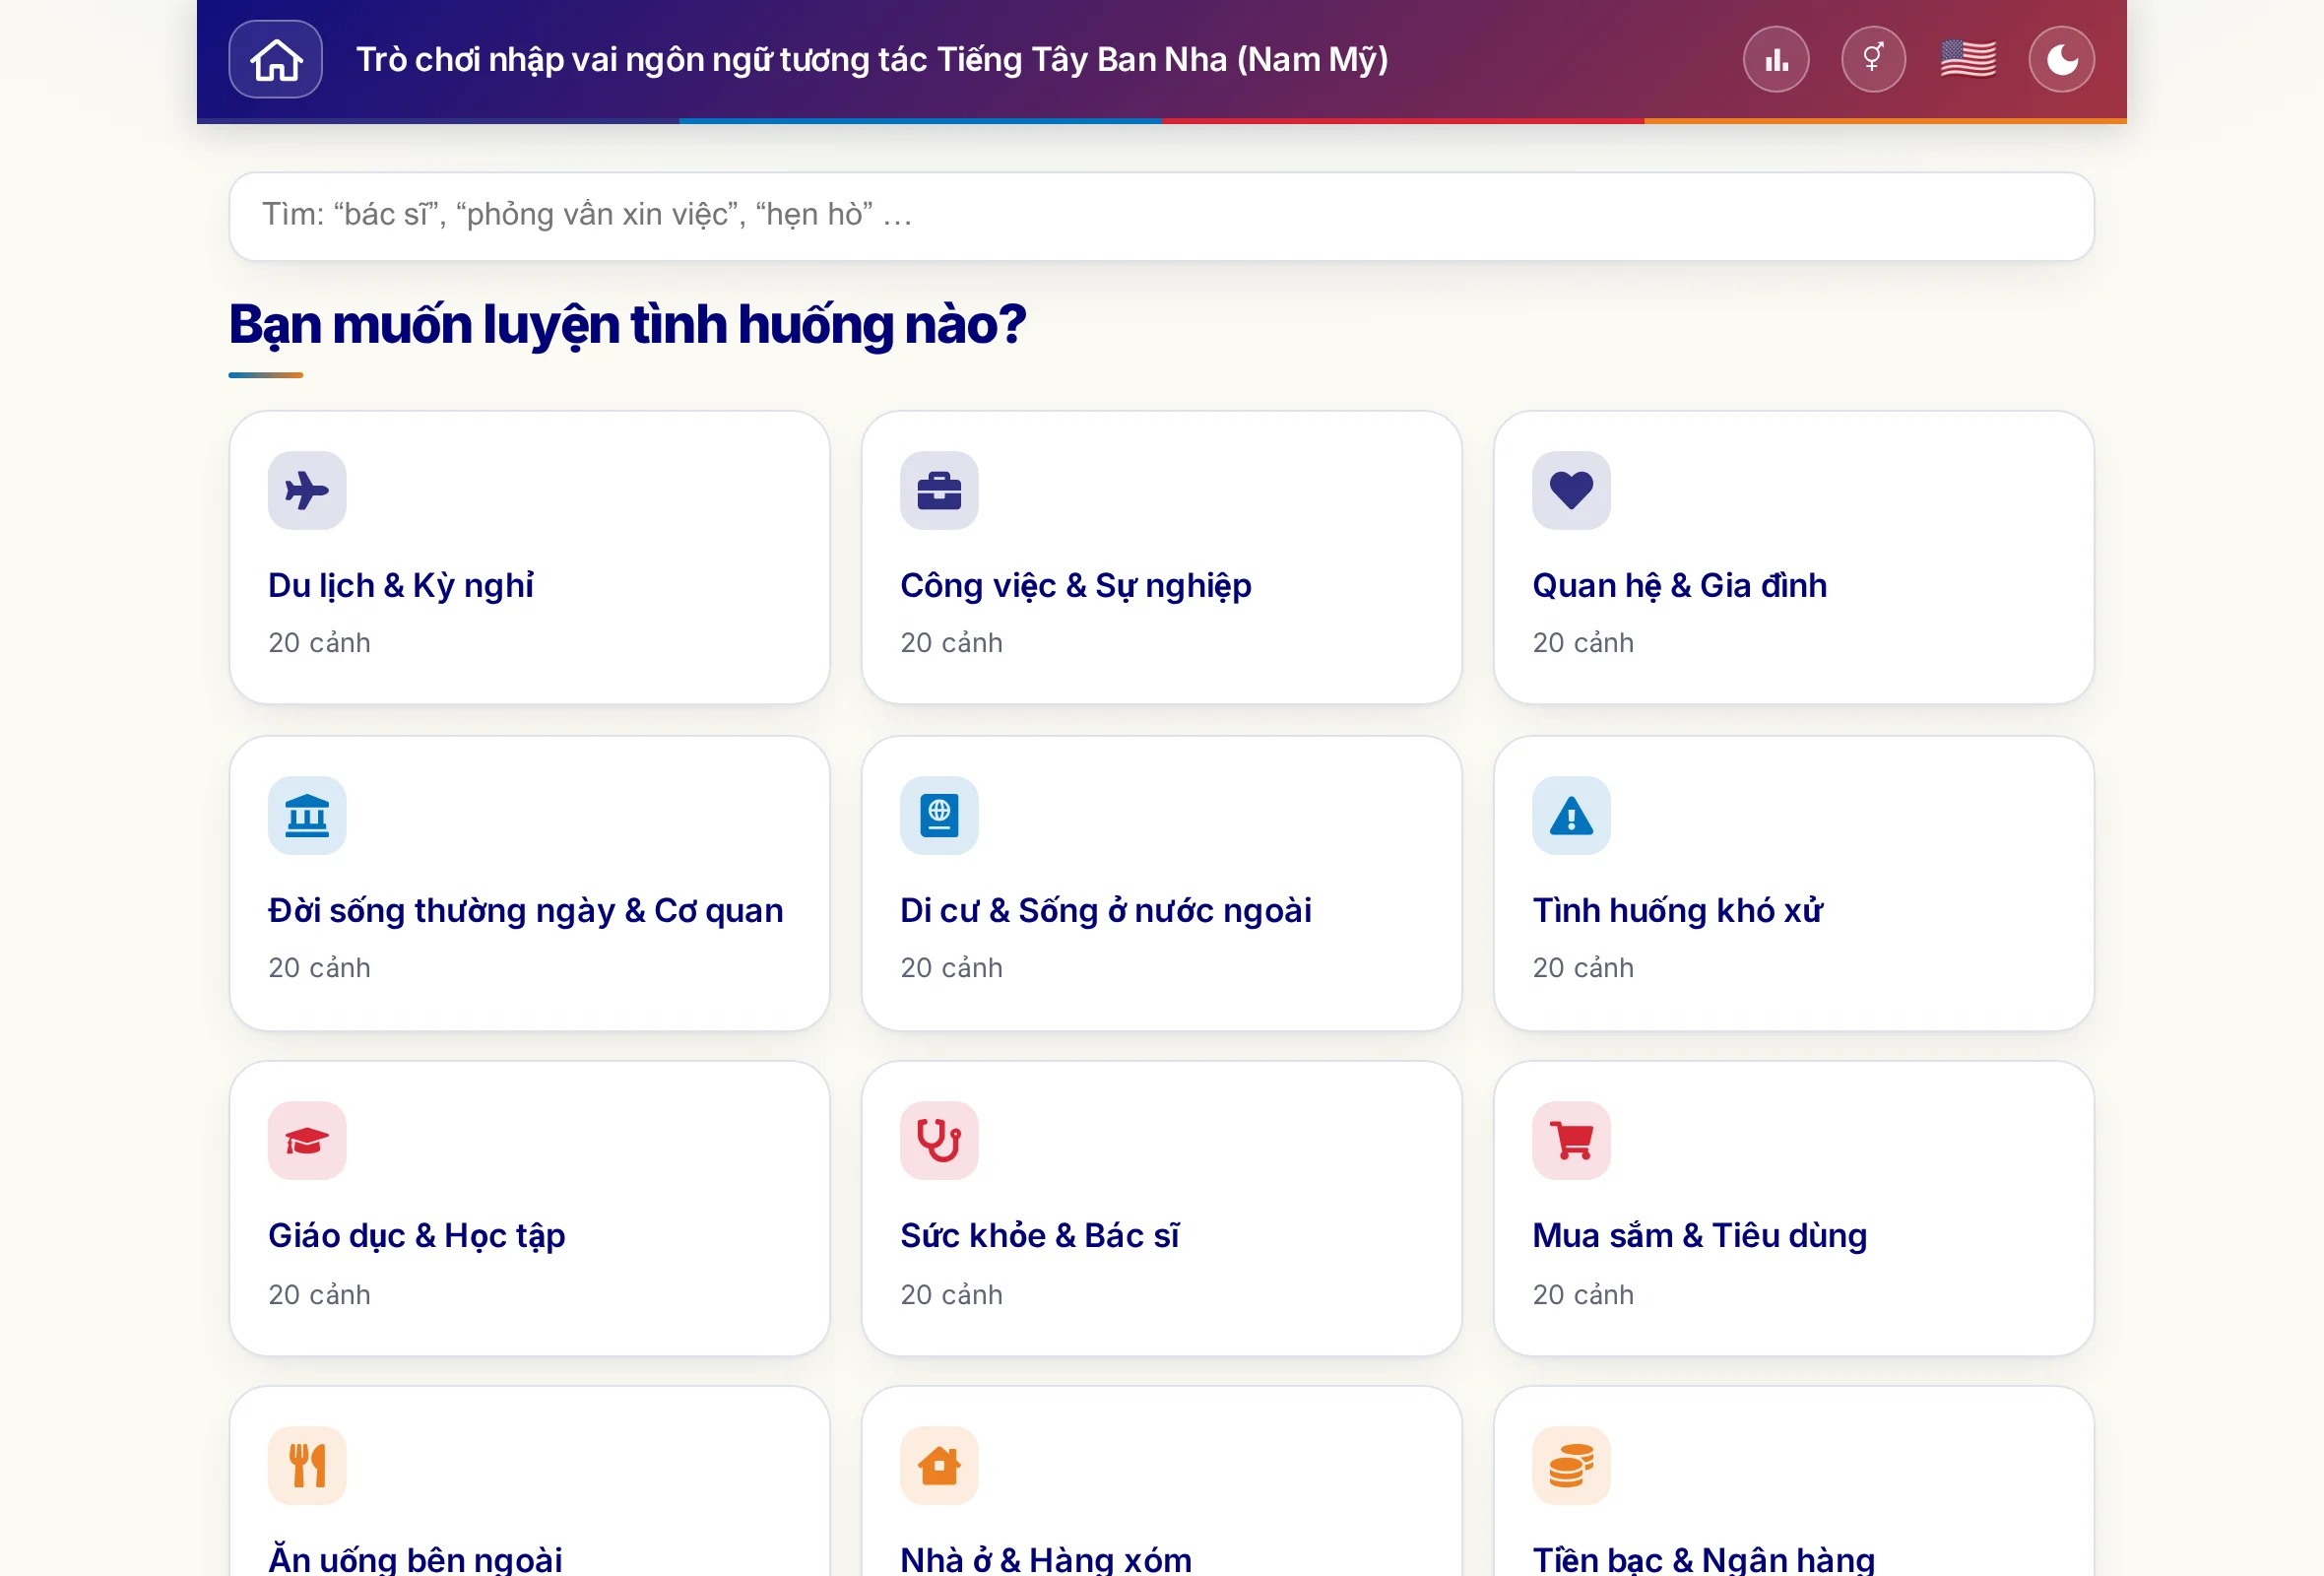Open Du lịch & Kỳ nghỉ category
The width and height of the screenshot is (2324, 1576).
tap(529, 557)
